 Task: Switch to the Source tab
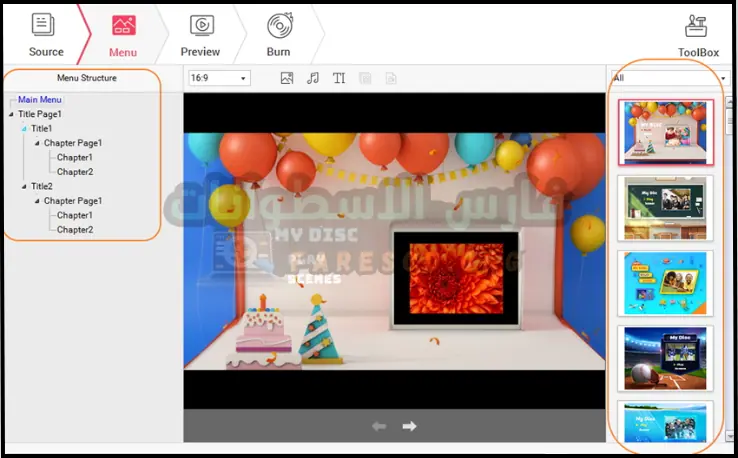[45, 35]
